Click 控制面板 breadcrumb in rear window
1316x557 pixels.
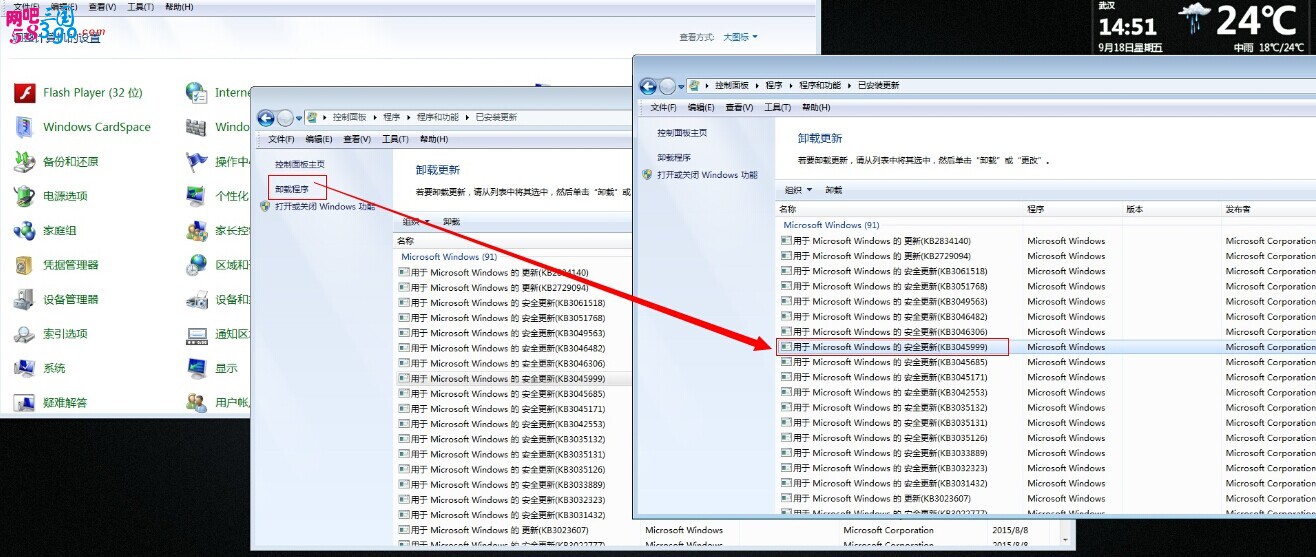pyautogui.click(x=349, y=117)
